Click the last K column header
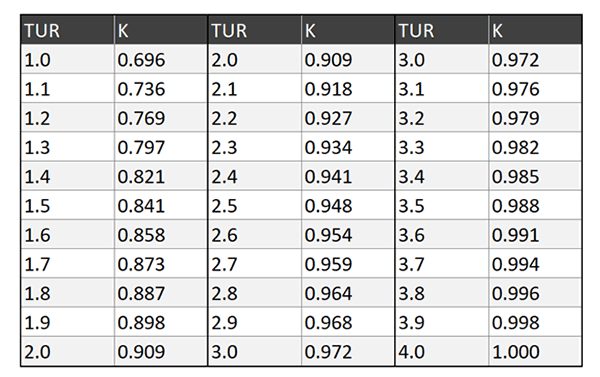 [x=535, y=30]
